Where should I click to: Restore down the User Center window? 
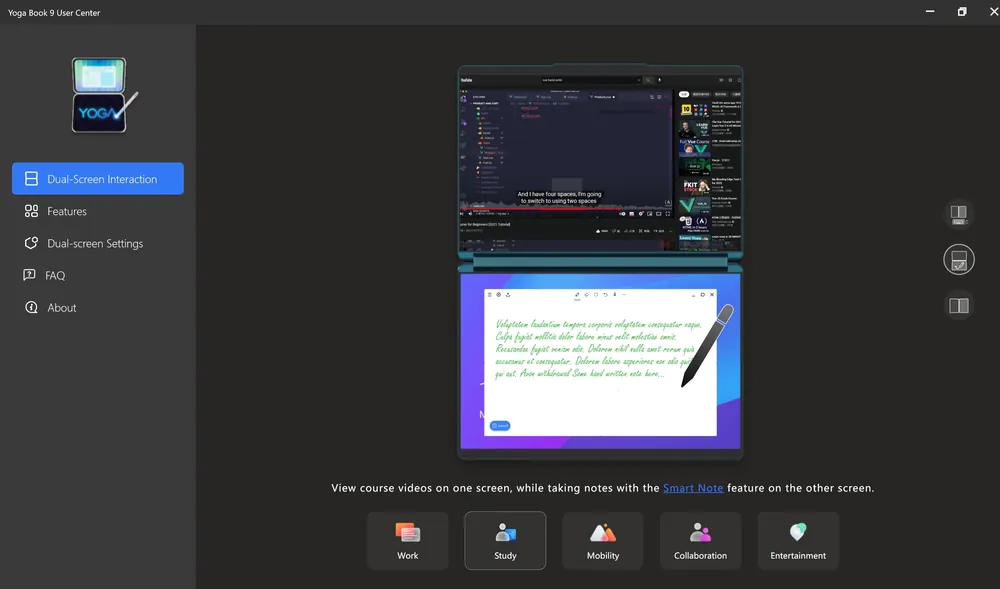[962, 11]
